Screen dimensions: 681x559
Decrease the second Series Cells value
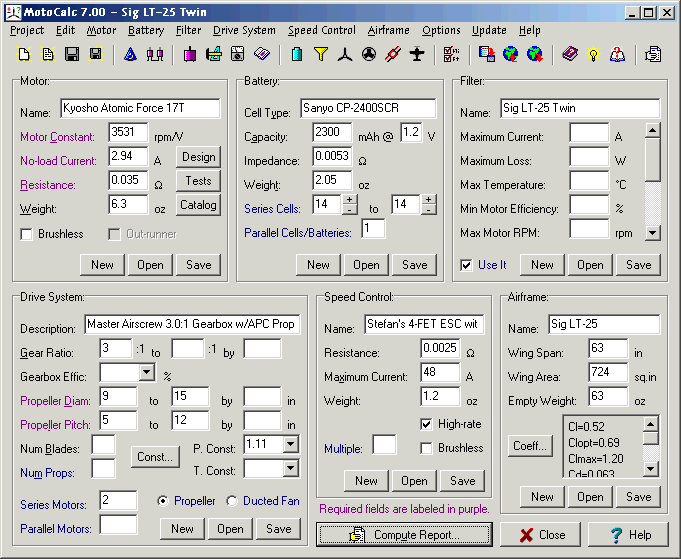pyautogui.click(x=429, y=209)
